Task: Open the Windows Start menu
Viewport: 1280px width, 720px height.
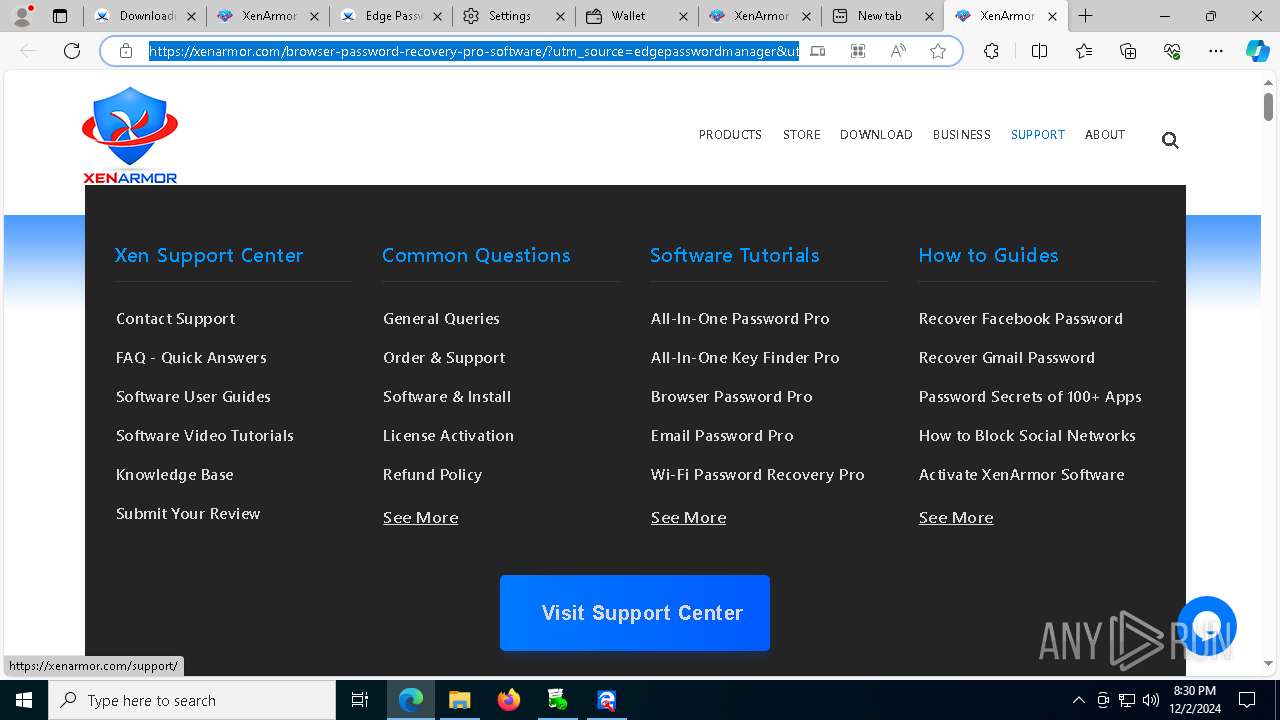Action: point(24,700)
